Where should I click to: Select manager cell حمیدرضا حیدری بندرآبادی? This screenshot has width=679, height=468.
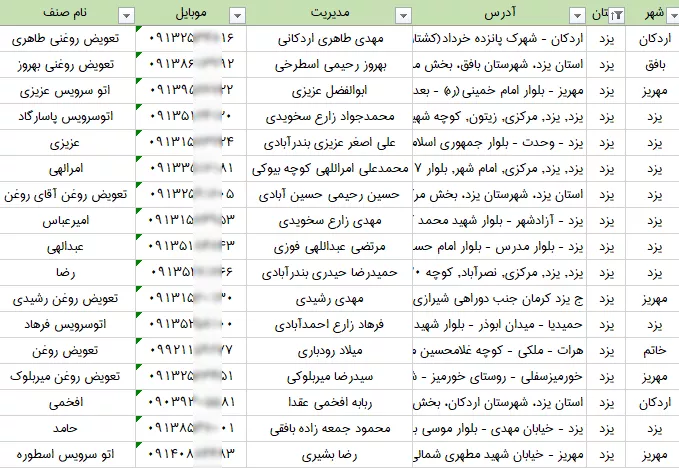click(330, 273)
